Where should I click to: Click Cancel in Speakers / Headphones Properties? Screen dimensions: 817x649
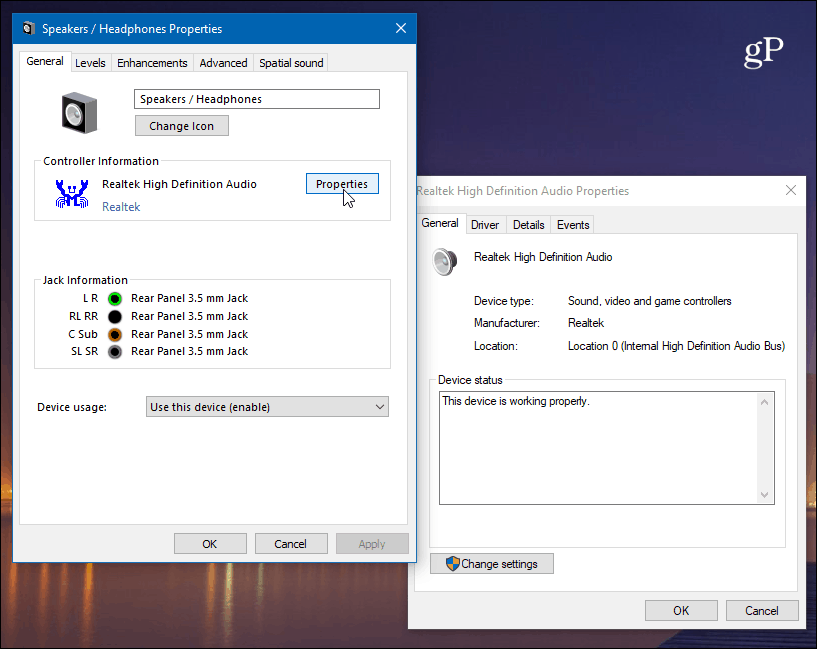291,544
